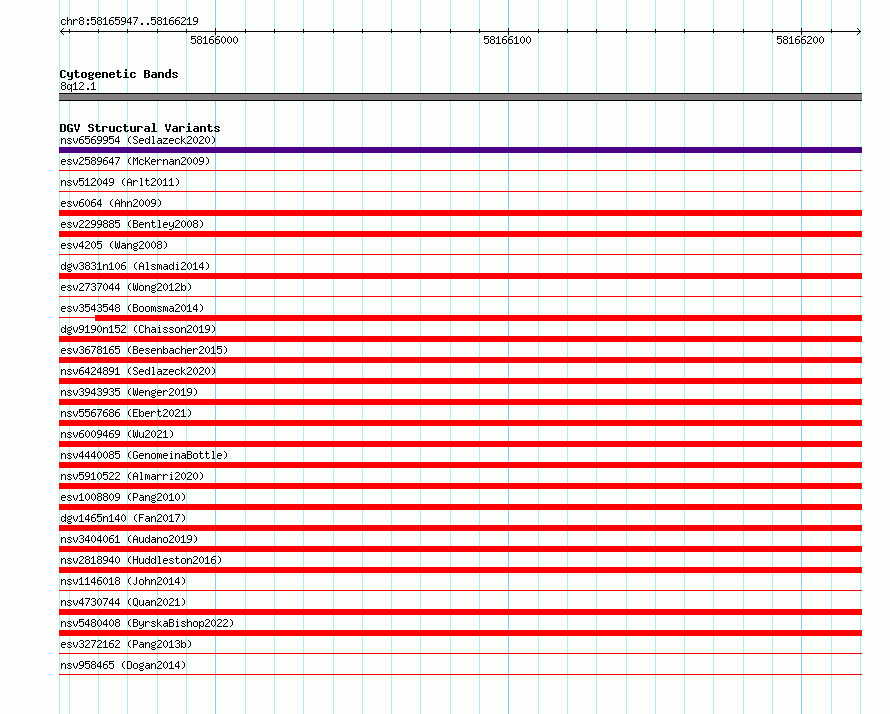This screenshot has width=890, height=714.
Task: Select variant nsv958465 (Dogan2014)
Action: coord(123,665)
